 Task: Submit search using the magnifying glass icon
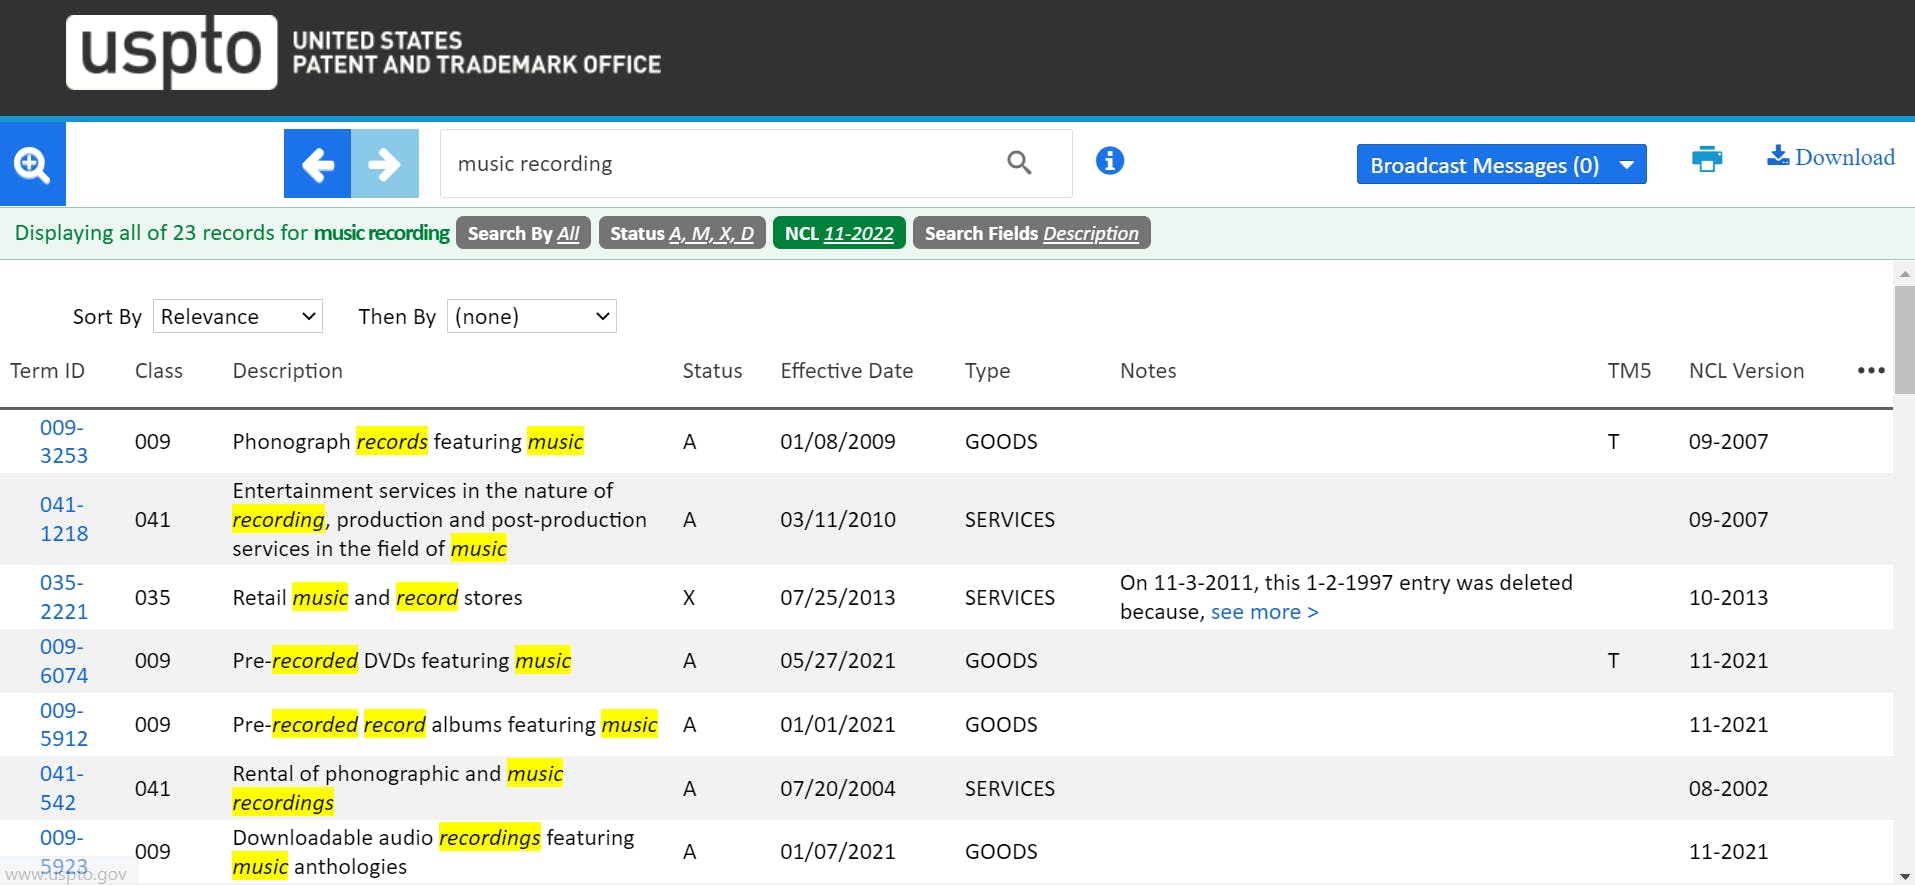[1018, 163]
